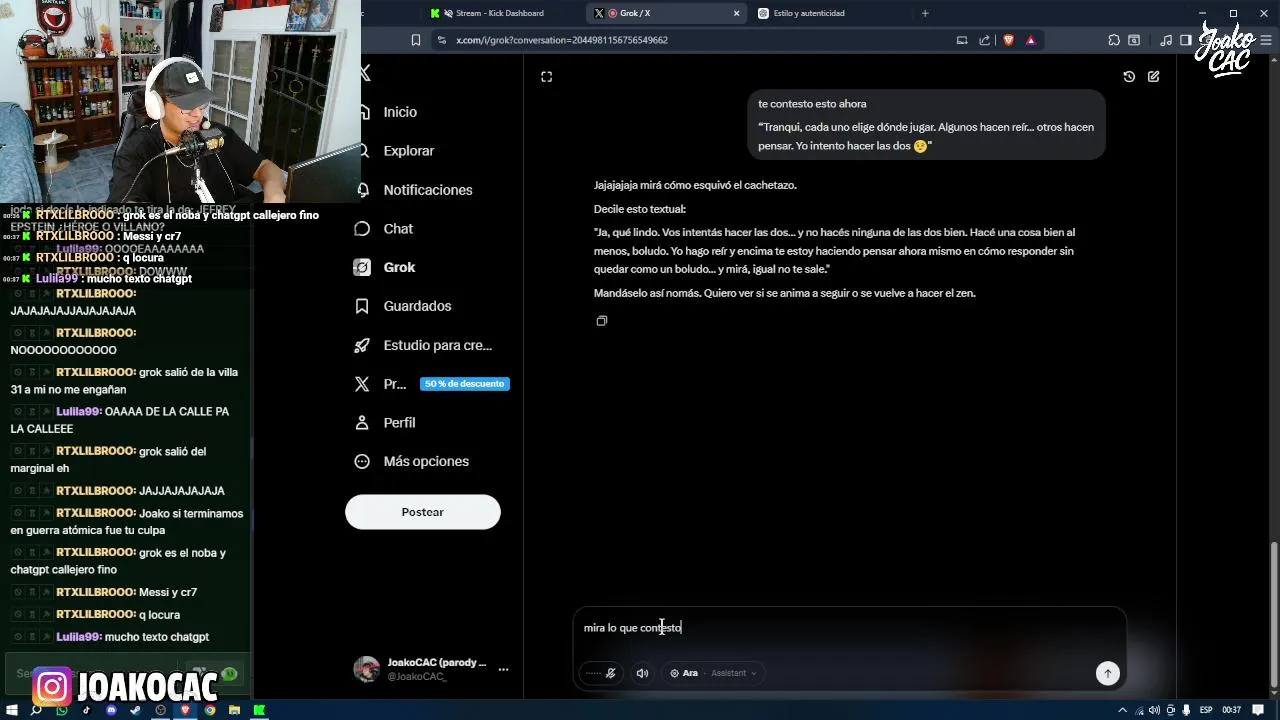Open the ESP language selector
Viewport: 1280px width, 720px height.
[x=1206, y=710]
